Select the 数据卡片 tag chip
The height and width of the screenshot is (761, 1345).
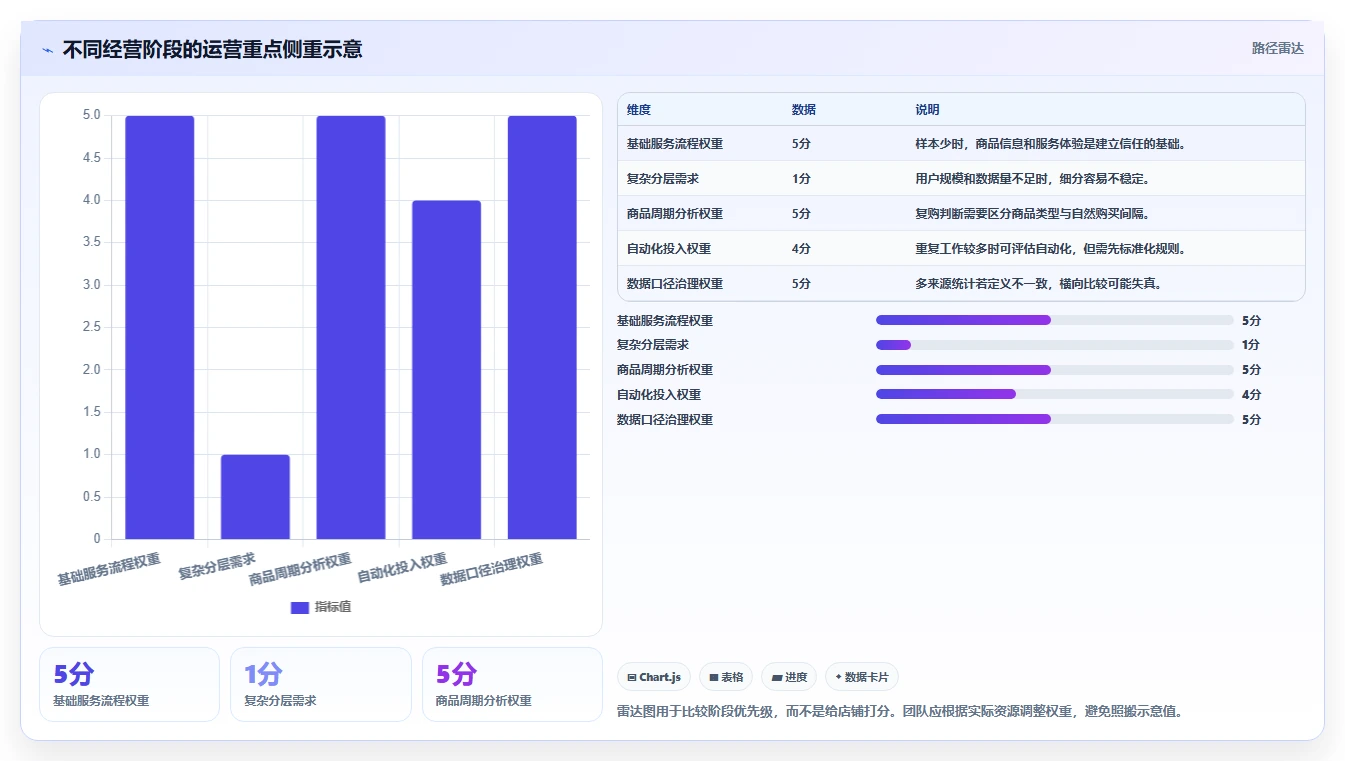tap(862, 677)
